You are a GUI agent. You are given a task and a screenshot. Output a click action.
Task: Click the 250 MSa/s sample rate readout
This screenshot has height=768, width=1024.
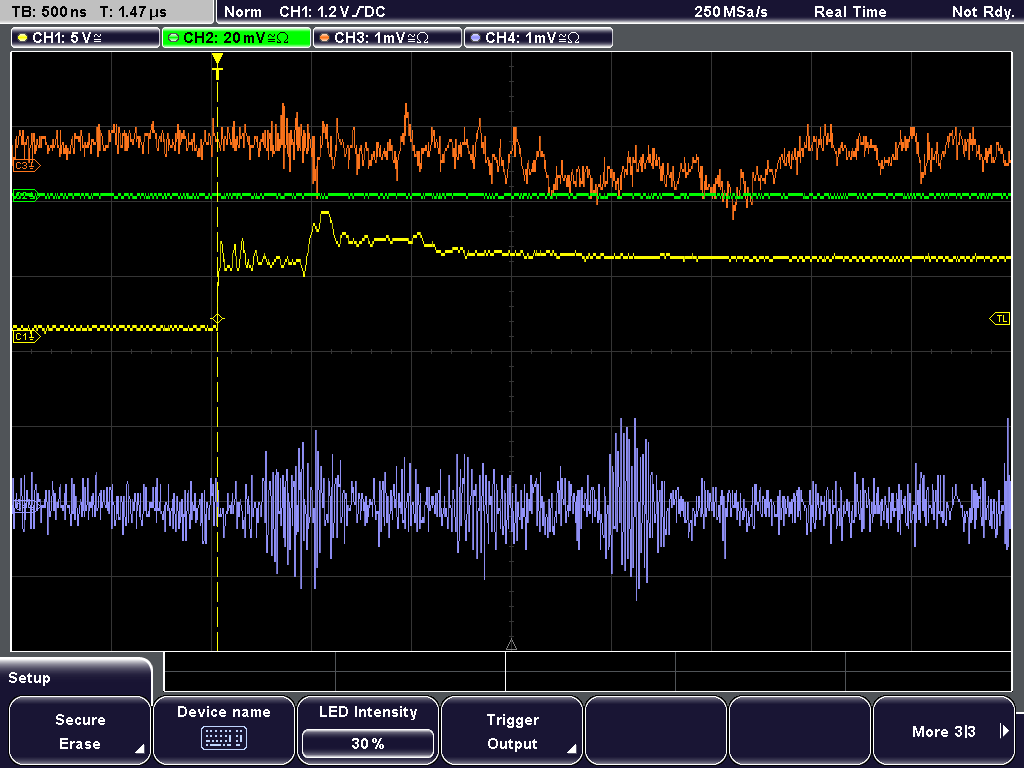point(731,12)
